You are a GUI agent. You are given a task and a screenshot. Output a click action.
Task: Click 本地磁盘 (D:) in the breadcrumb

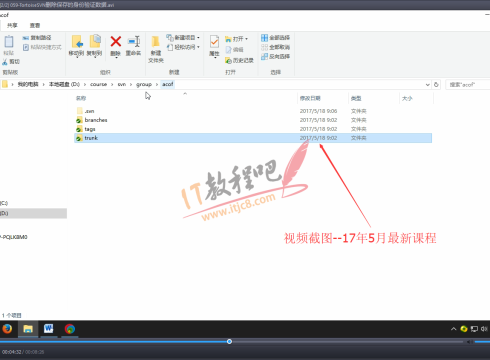click(x=64, y=84)
